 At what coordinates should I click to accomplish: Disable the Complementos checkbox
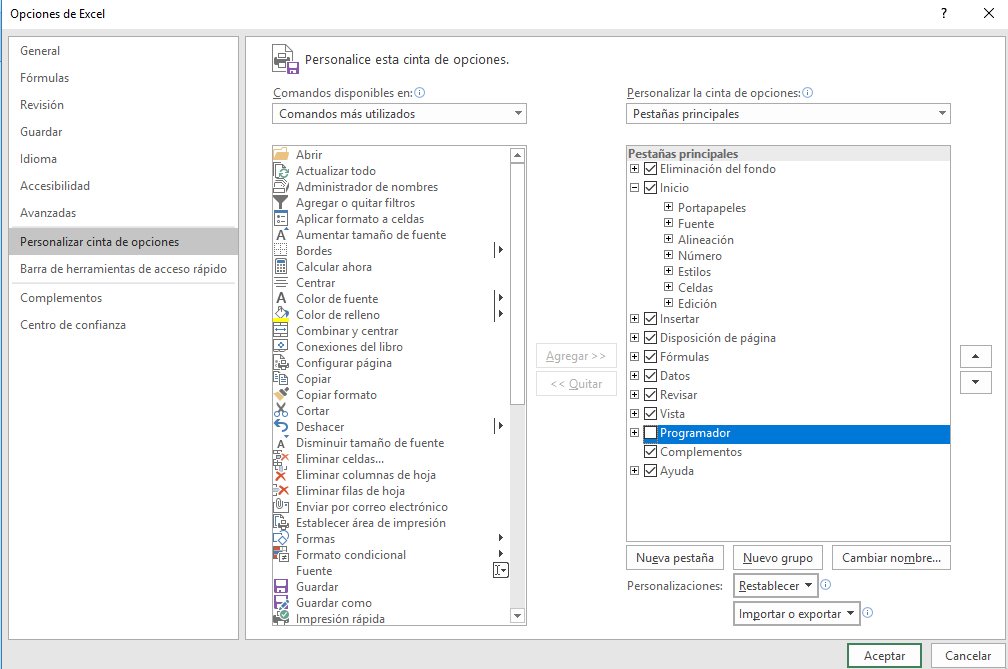(x=650, y=452)
